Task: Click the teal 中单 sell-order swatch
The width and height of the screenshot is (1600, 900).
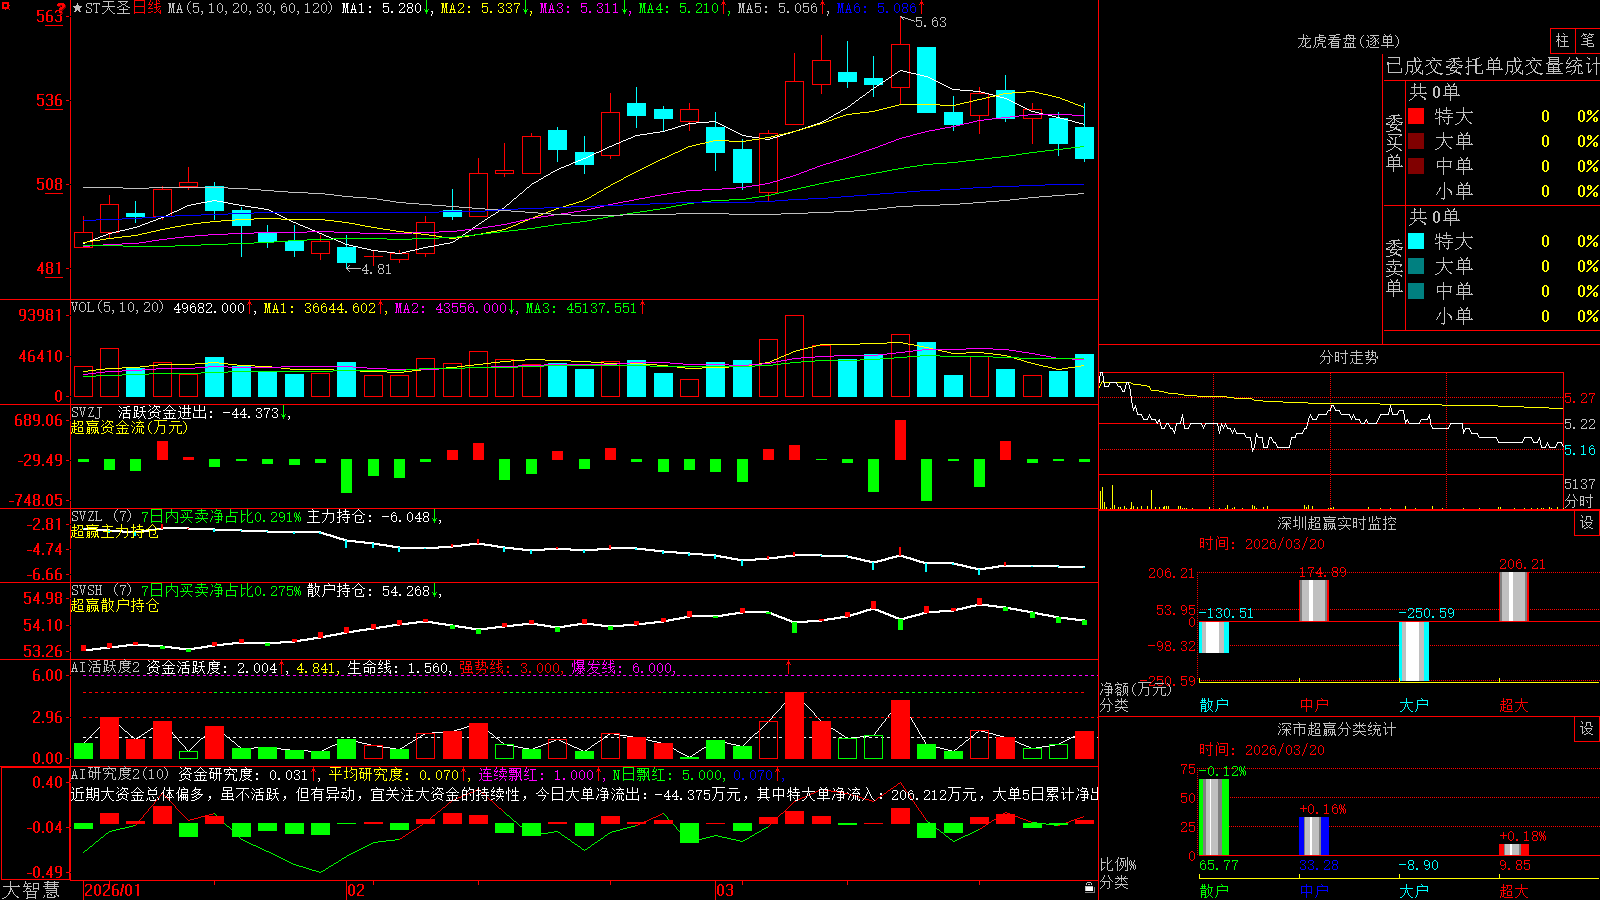Action: 1416,291
